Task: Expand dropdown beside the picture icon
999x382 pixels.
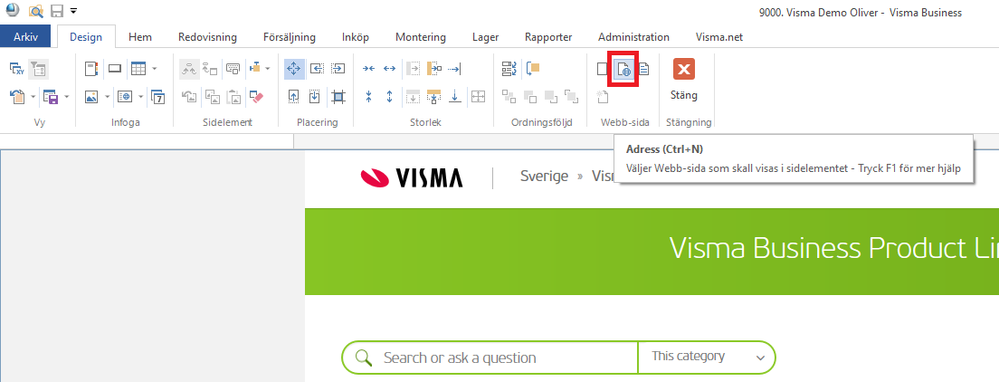Action: (x=107, y=97)
